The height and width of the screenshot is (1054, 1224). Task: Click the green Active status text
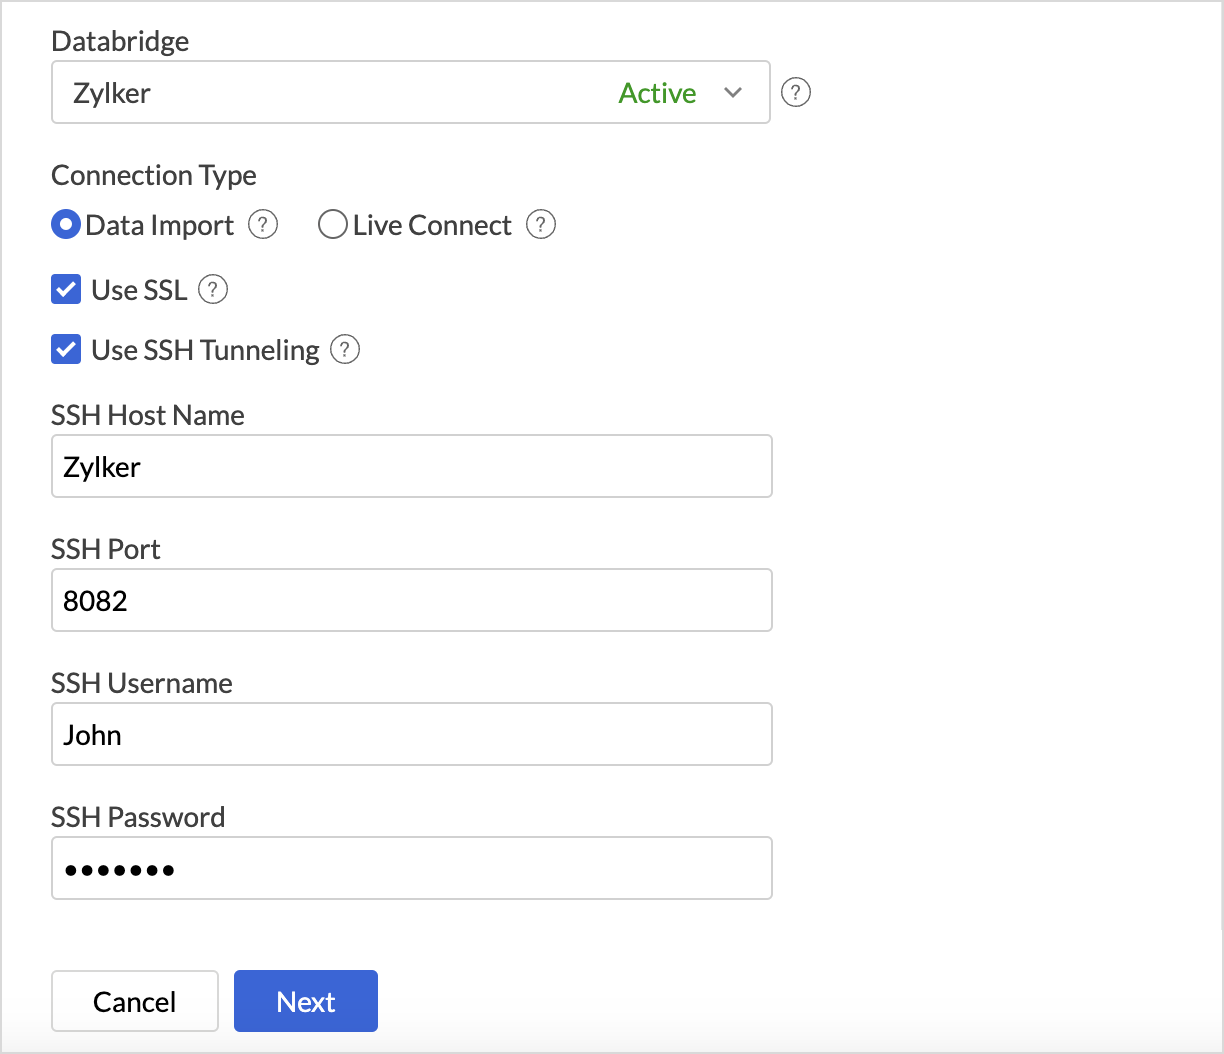(x=657, y=93)
